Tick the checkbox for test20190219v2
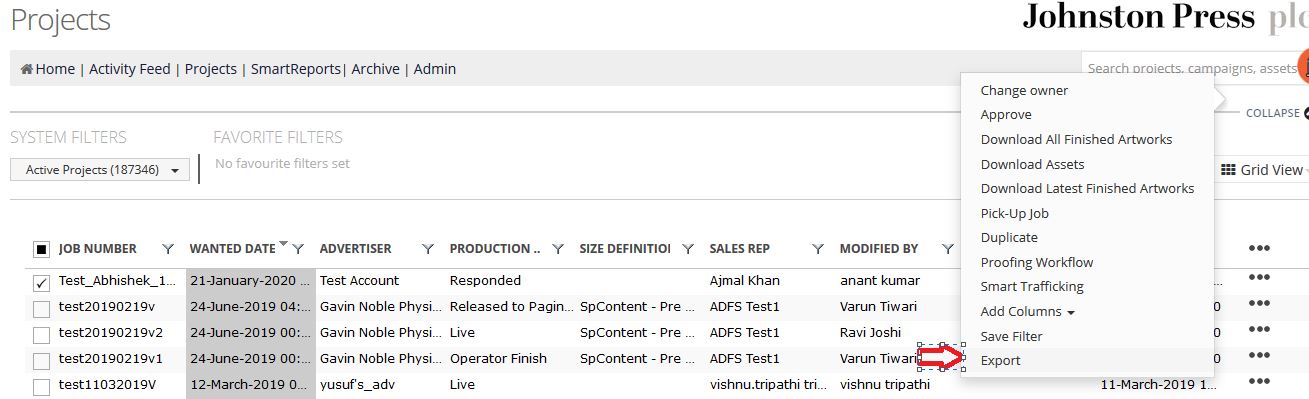 (x=42, y=335)
